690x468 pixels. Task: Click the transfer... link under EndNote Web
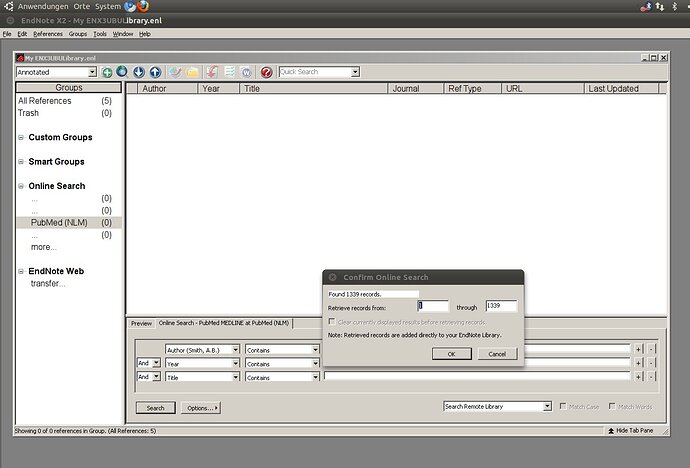pyautogui.click(x=48, y=284)
